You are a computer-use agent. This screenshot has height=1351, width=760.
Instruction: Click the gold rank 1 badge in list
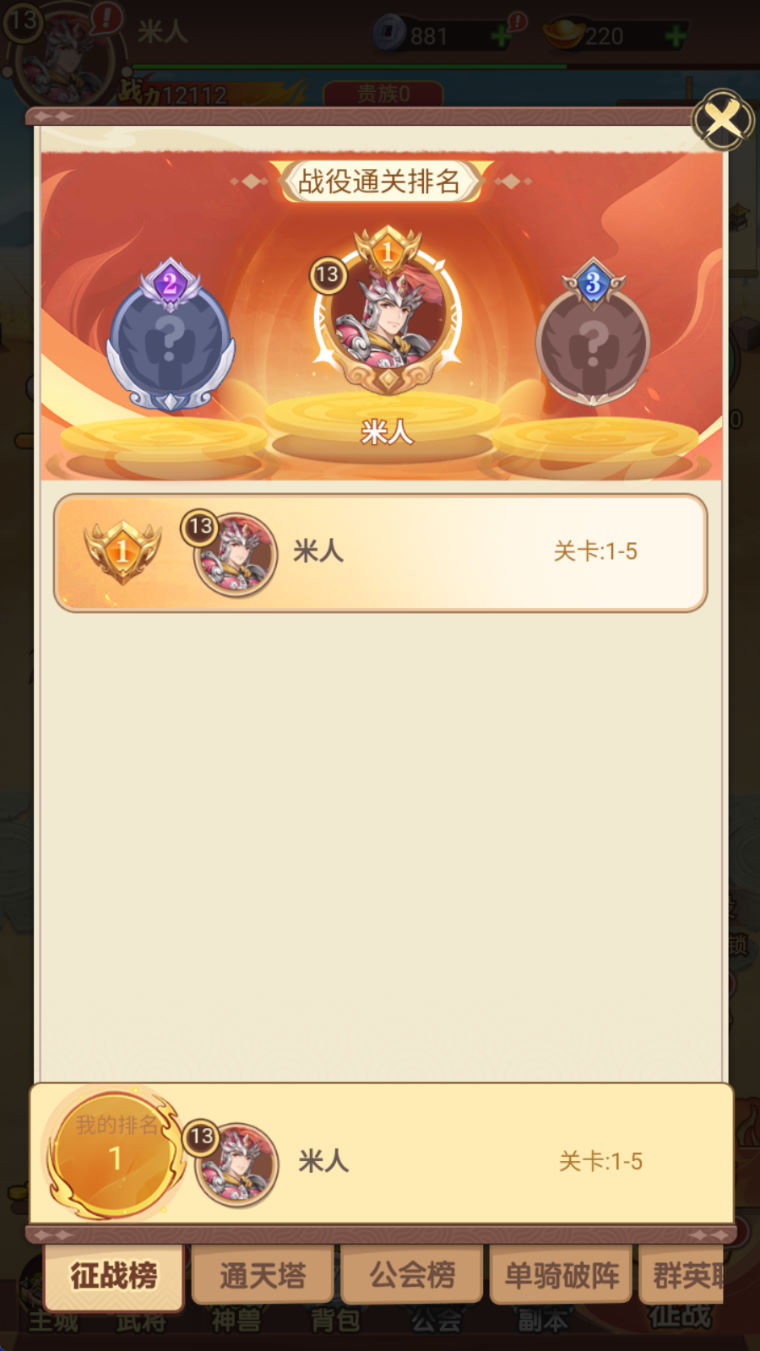(122, 551)
